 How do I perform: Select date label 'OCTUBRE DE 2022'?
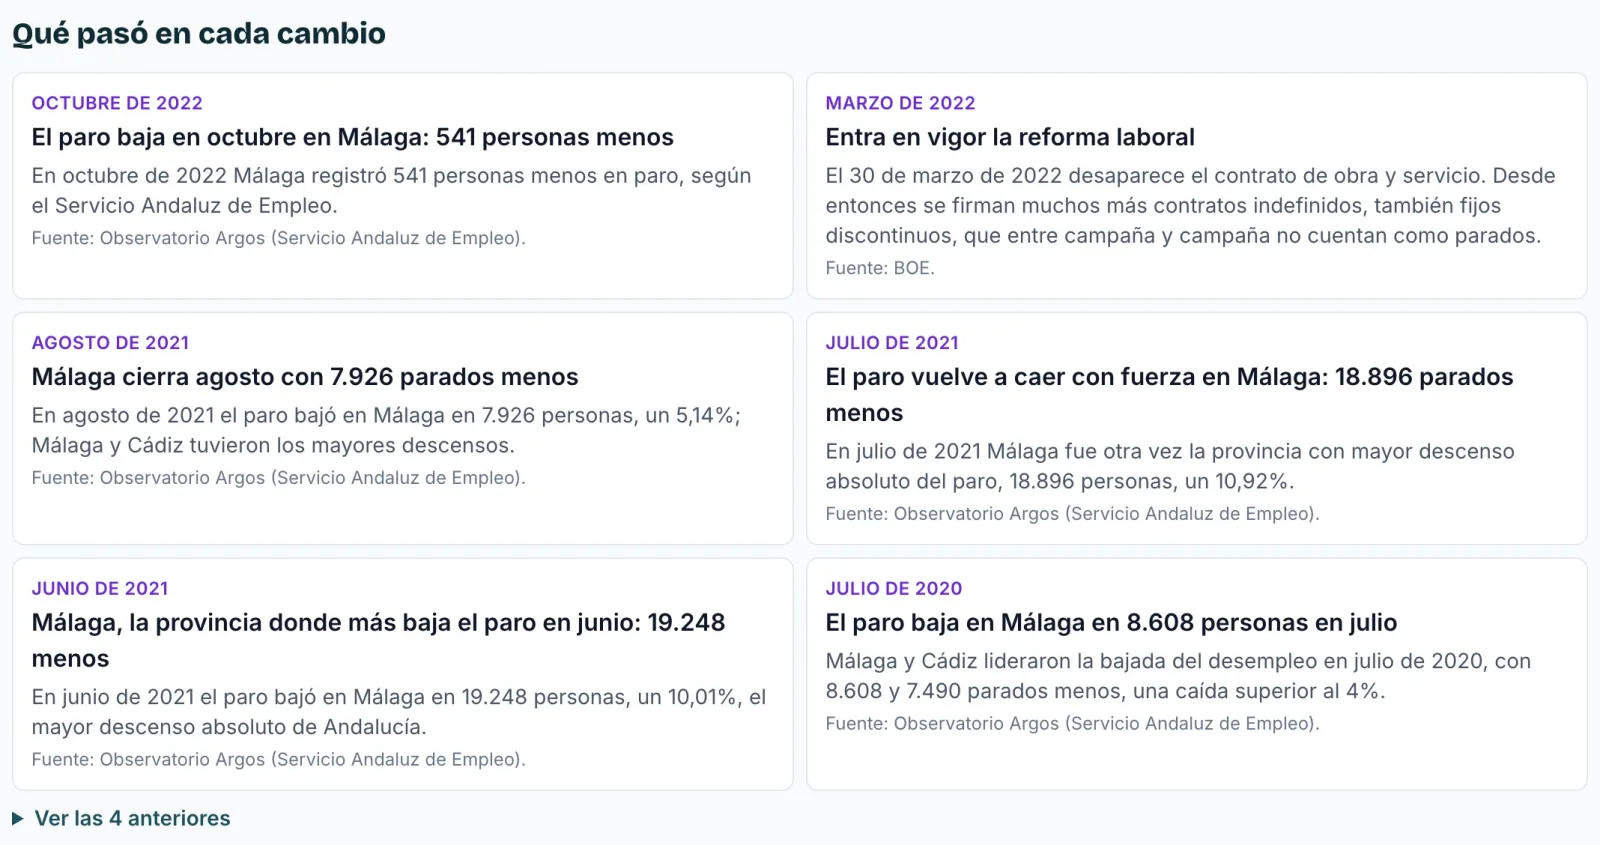117,103
